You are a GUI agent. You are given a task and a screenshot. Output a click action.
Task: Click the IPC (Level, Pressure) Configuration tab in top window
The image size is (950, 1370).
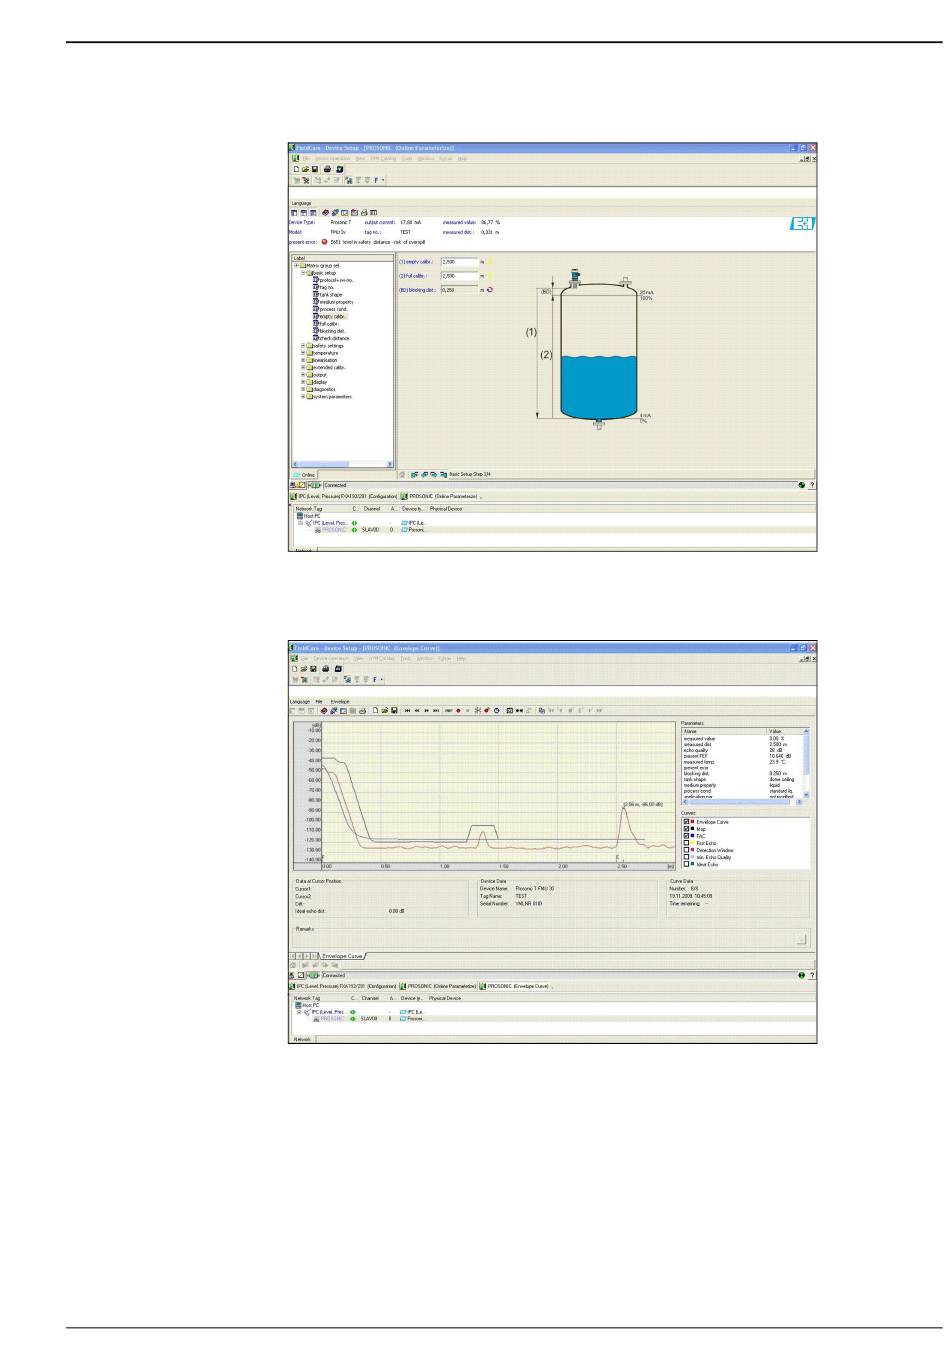[343, 496]
